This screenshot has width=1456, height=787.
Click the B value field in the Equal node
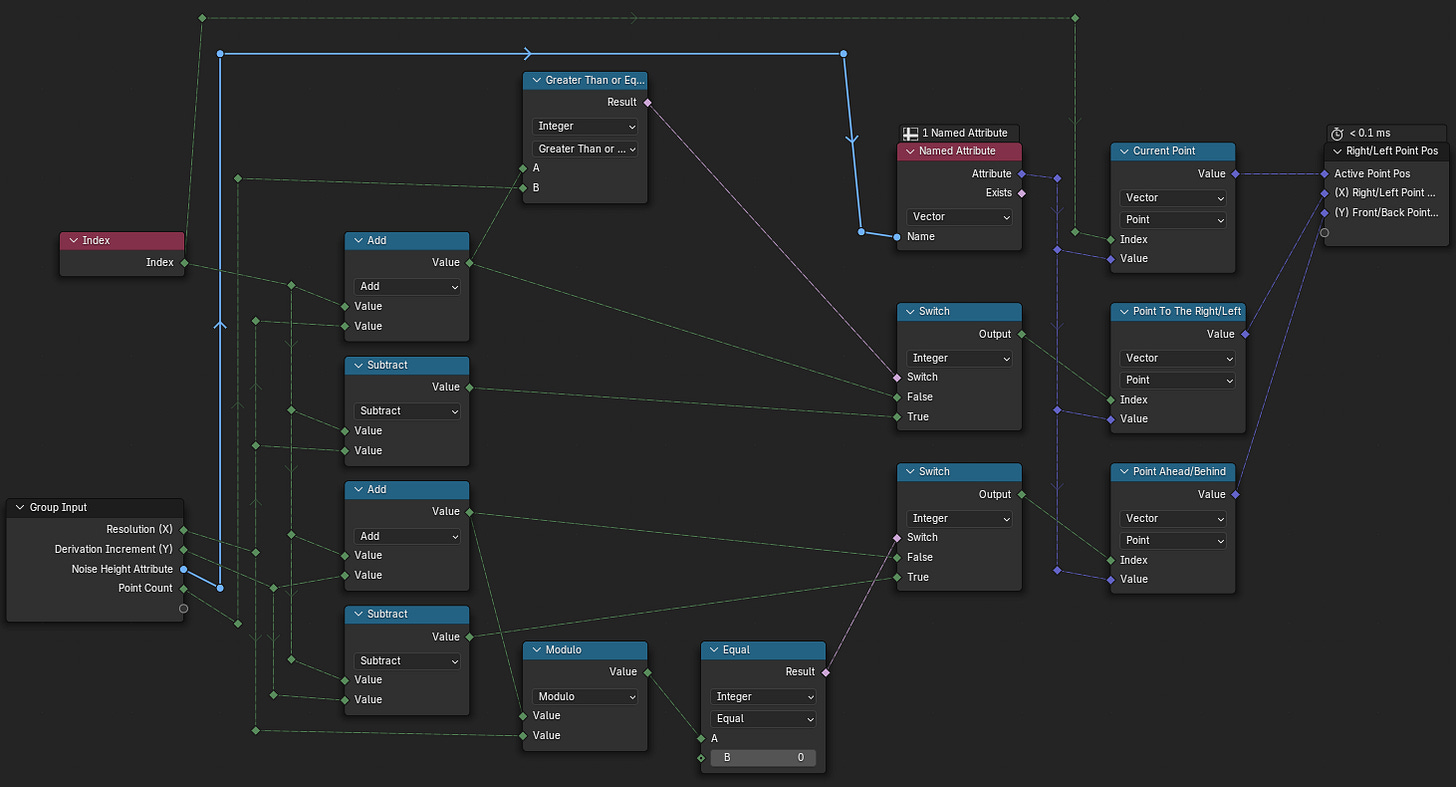[x=764, y=758]
